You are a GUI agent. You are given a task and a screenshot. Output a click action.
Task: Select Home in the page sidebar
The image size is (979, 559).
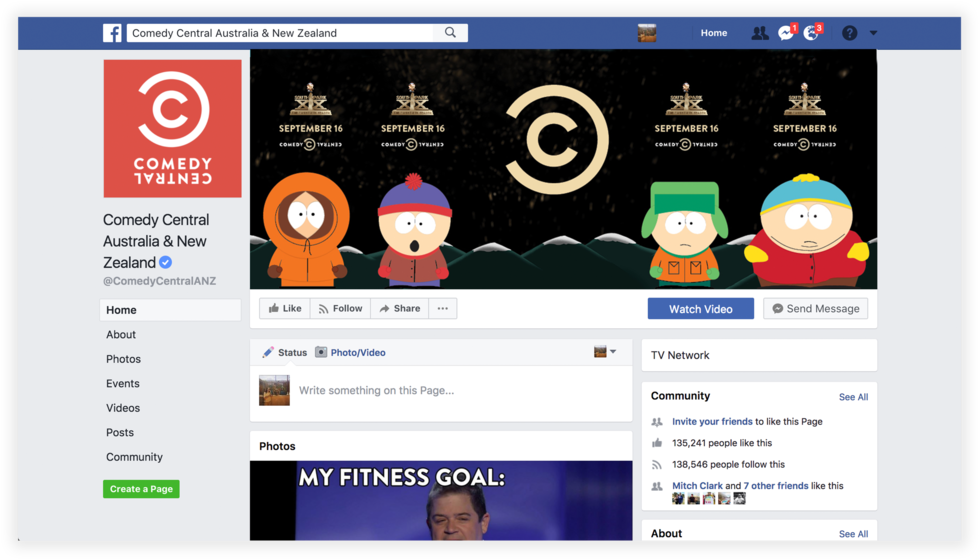(x=170, y=310)
